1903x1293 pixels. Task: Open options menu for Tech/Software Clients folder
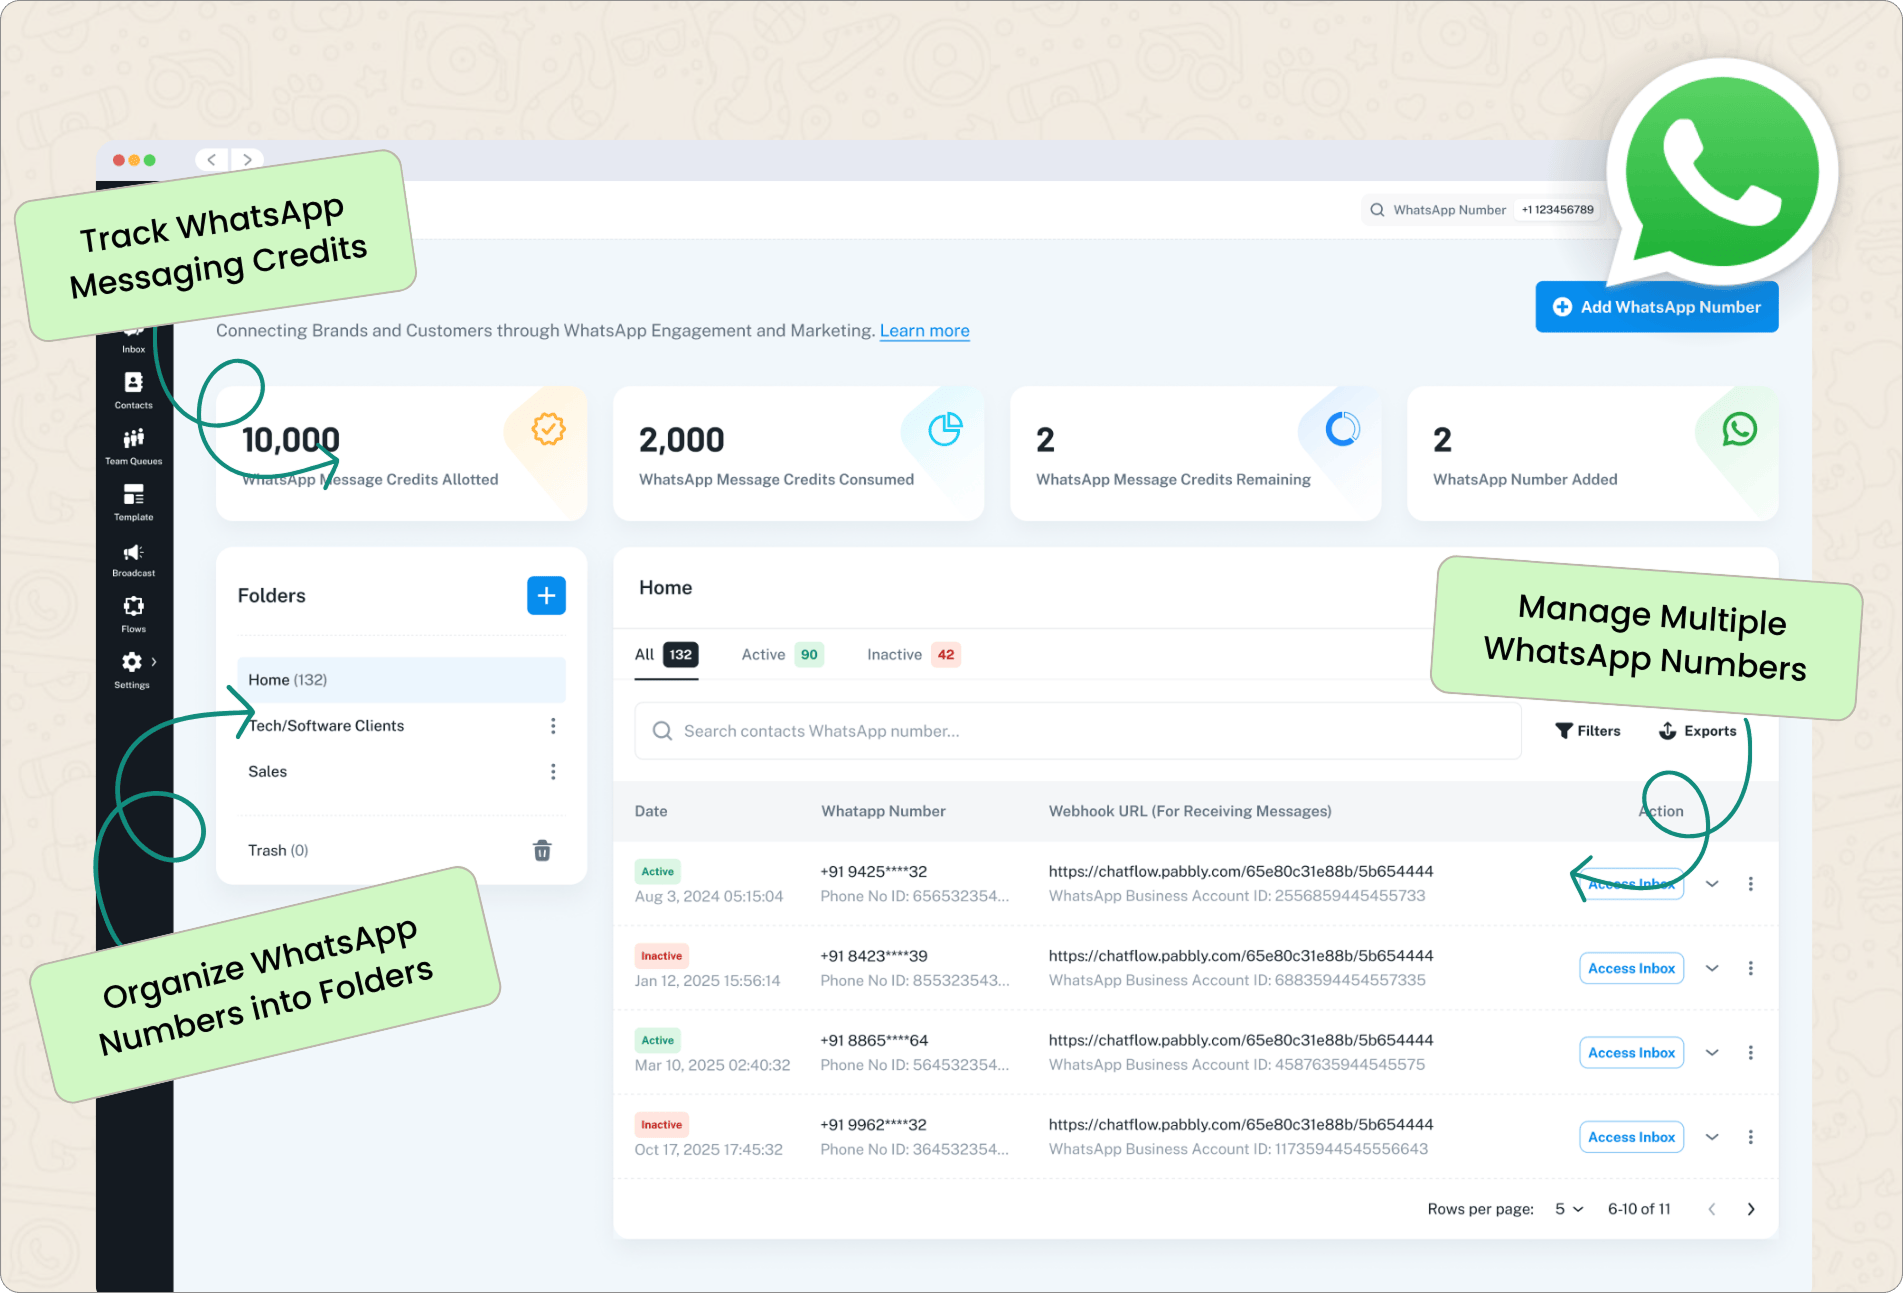pos(553,726)
